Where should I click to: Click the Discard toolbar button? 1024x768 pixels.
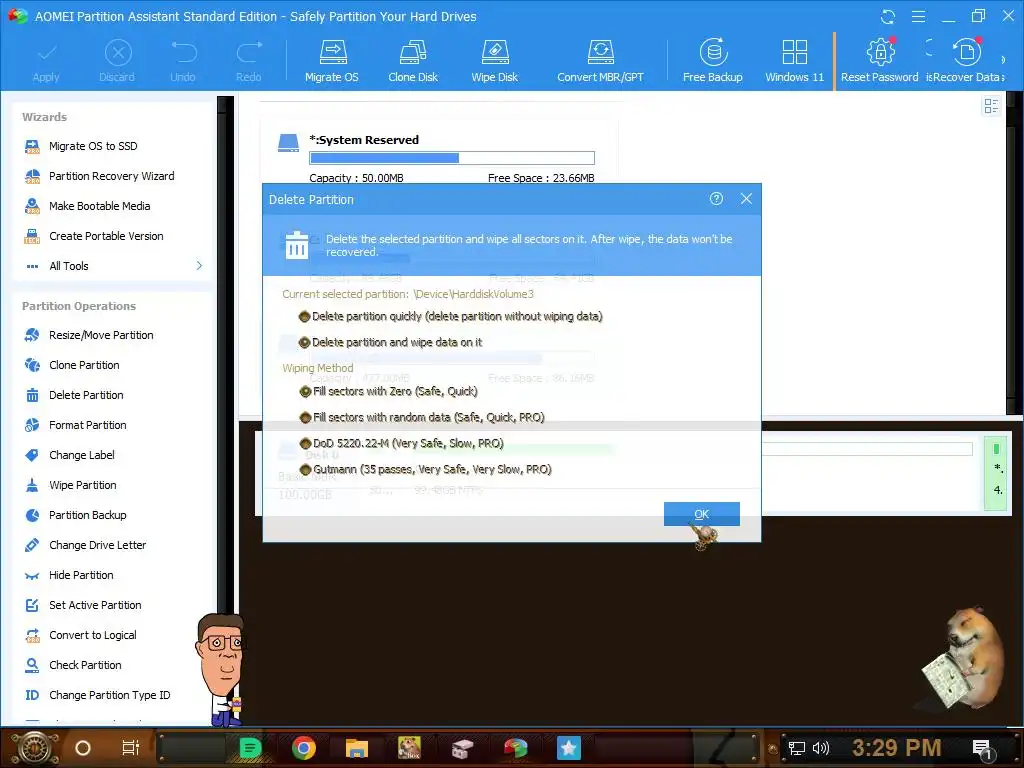click(x=118, y=61)
